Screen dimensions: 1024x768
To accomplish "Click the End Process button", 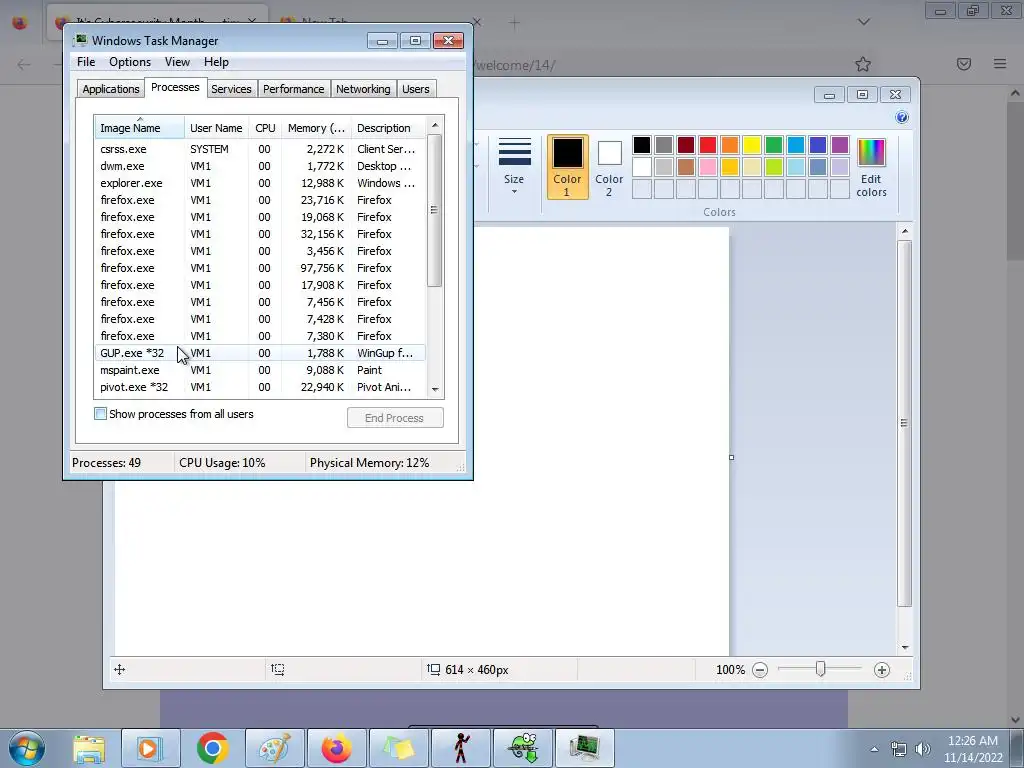I will [395, 418].
